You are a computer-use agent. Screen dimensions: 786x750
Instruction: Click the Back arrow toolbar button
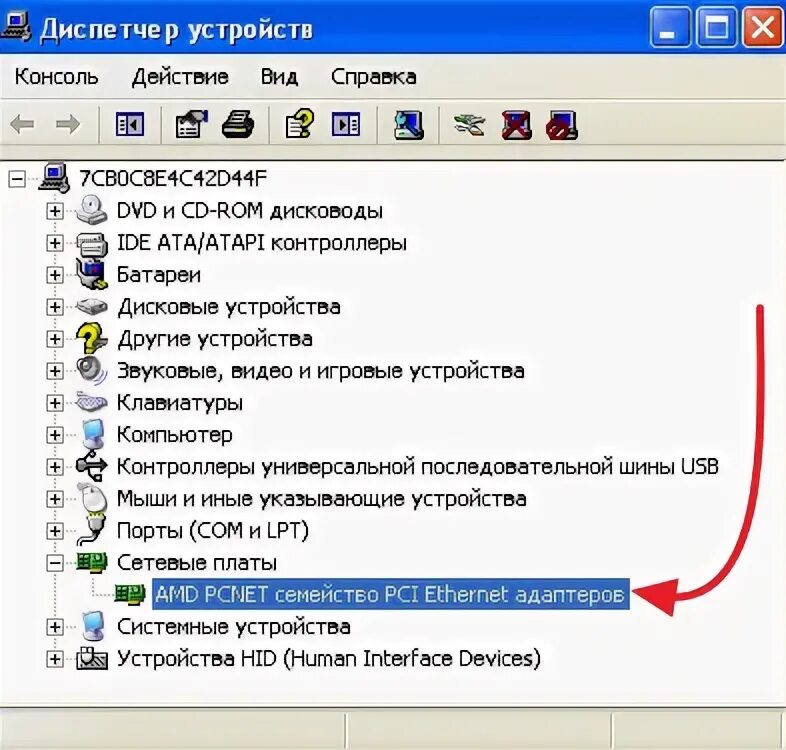tap(23, 124)
